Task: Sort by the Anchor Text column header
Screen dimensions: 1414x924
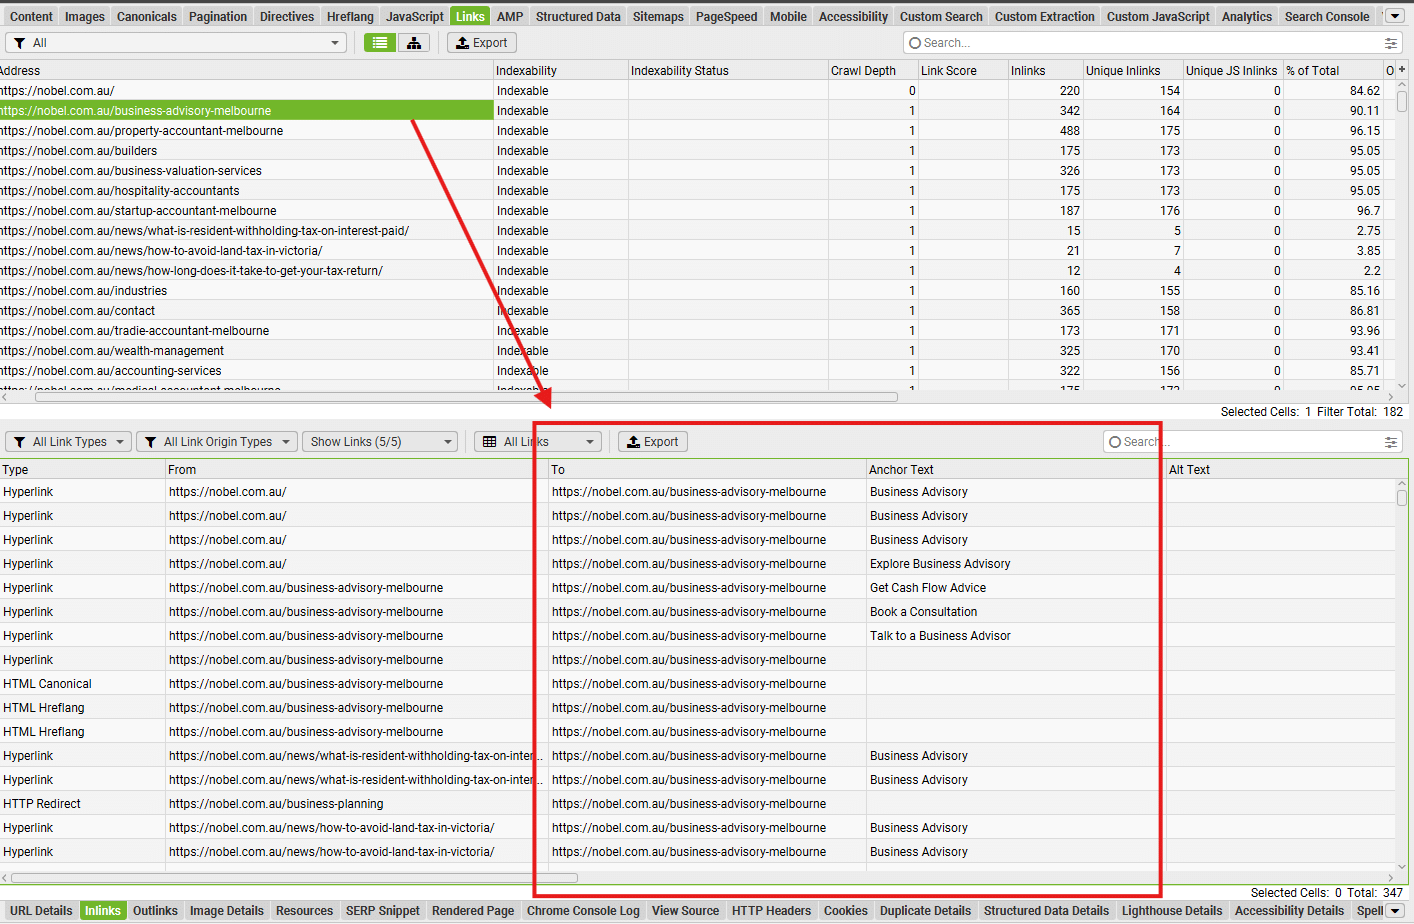Action: tap(1015, 470)
